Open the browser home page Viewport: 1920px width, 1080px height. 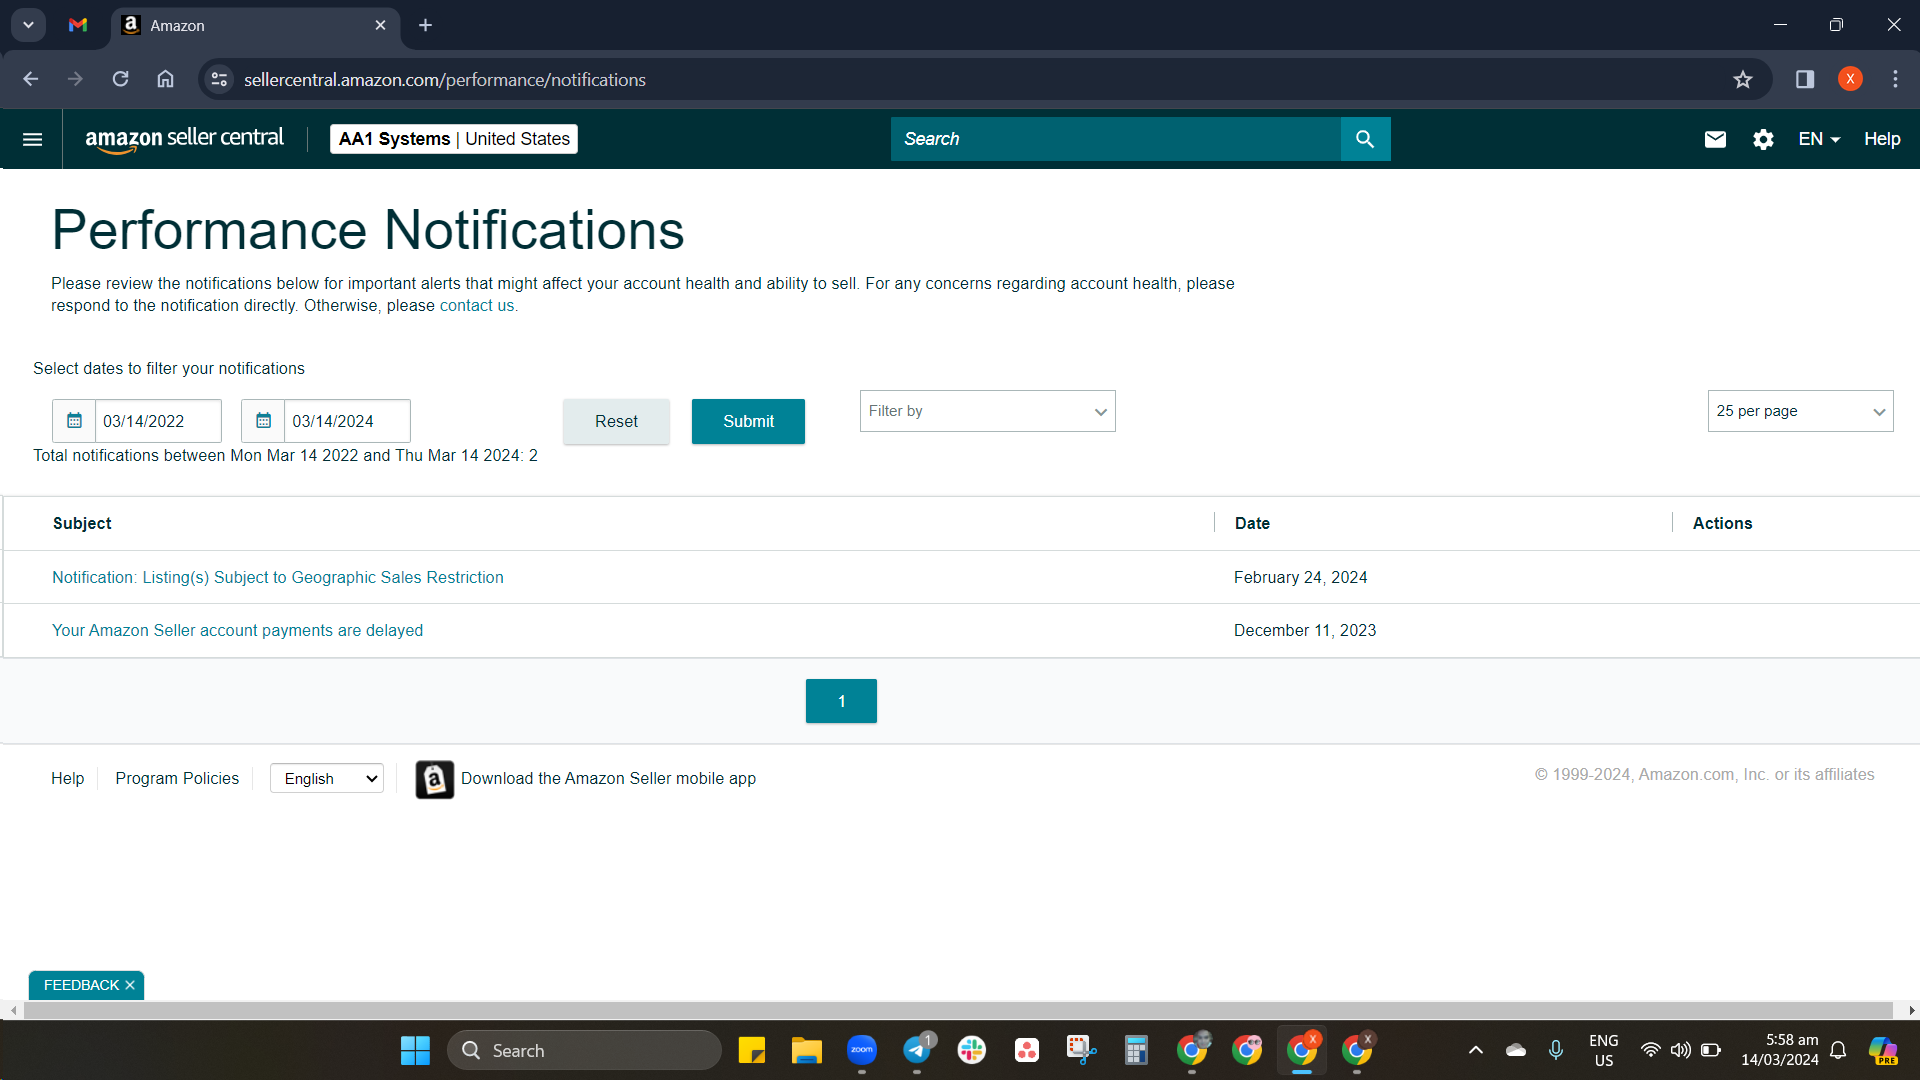tap(166, 79)
